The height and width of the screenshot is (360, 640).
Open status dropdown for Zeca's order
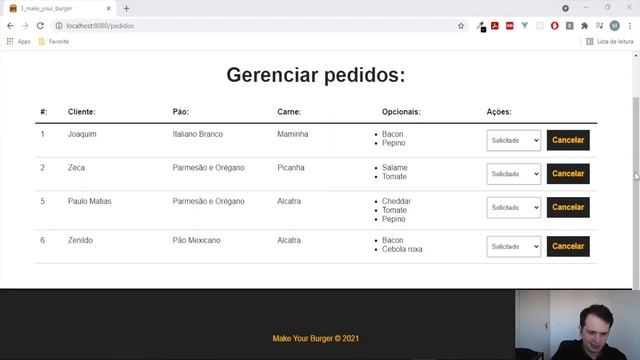pos(513,174)
